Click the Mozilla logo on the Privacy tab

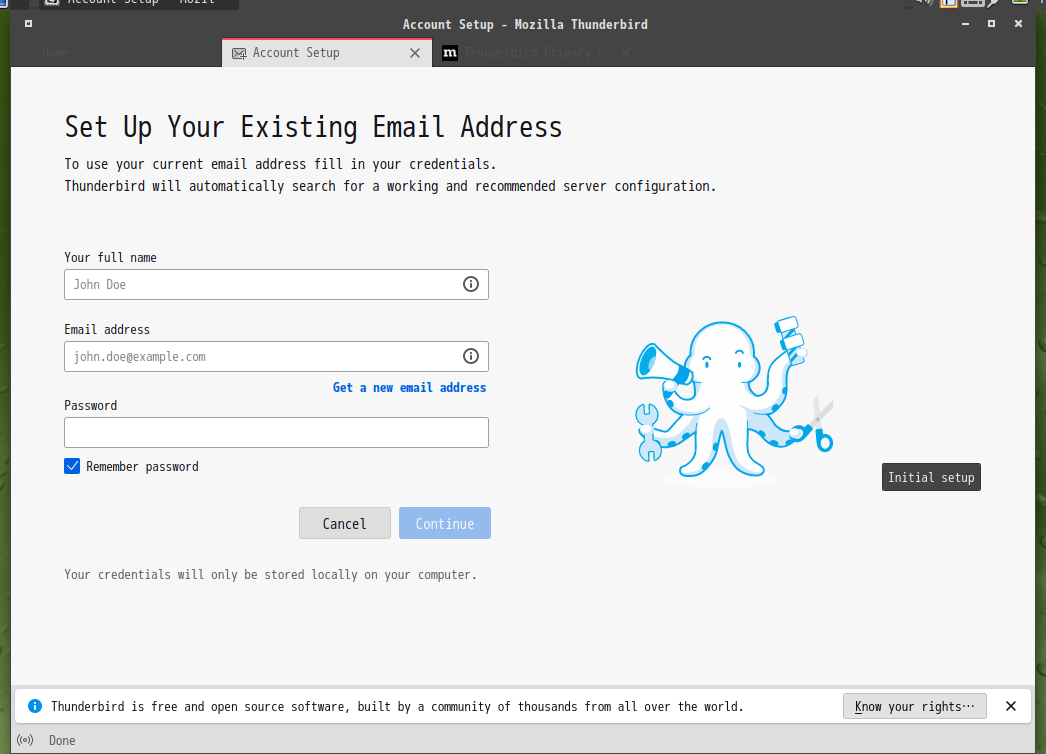coord(450,53)
